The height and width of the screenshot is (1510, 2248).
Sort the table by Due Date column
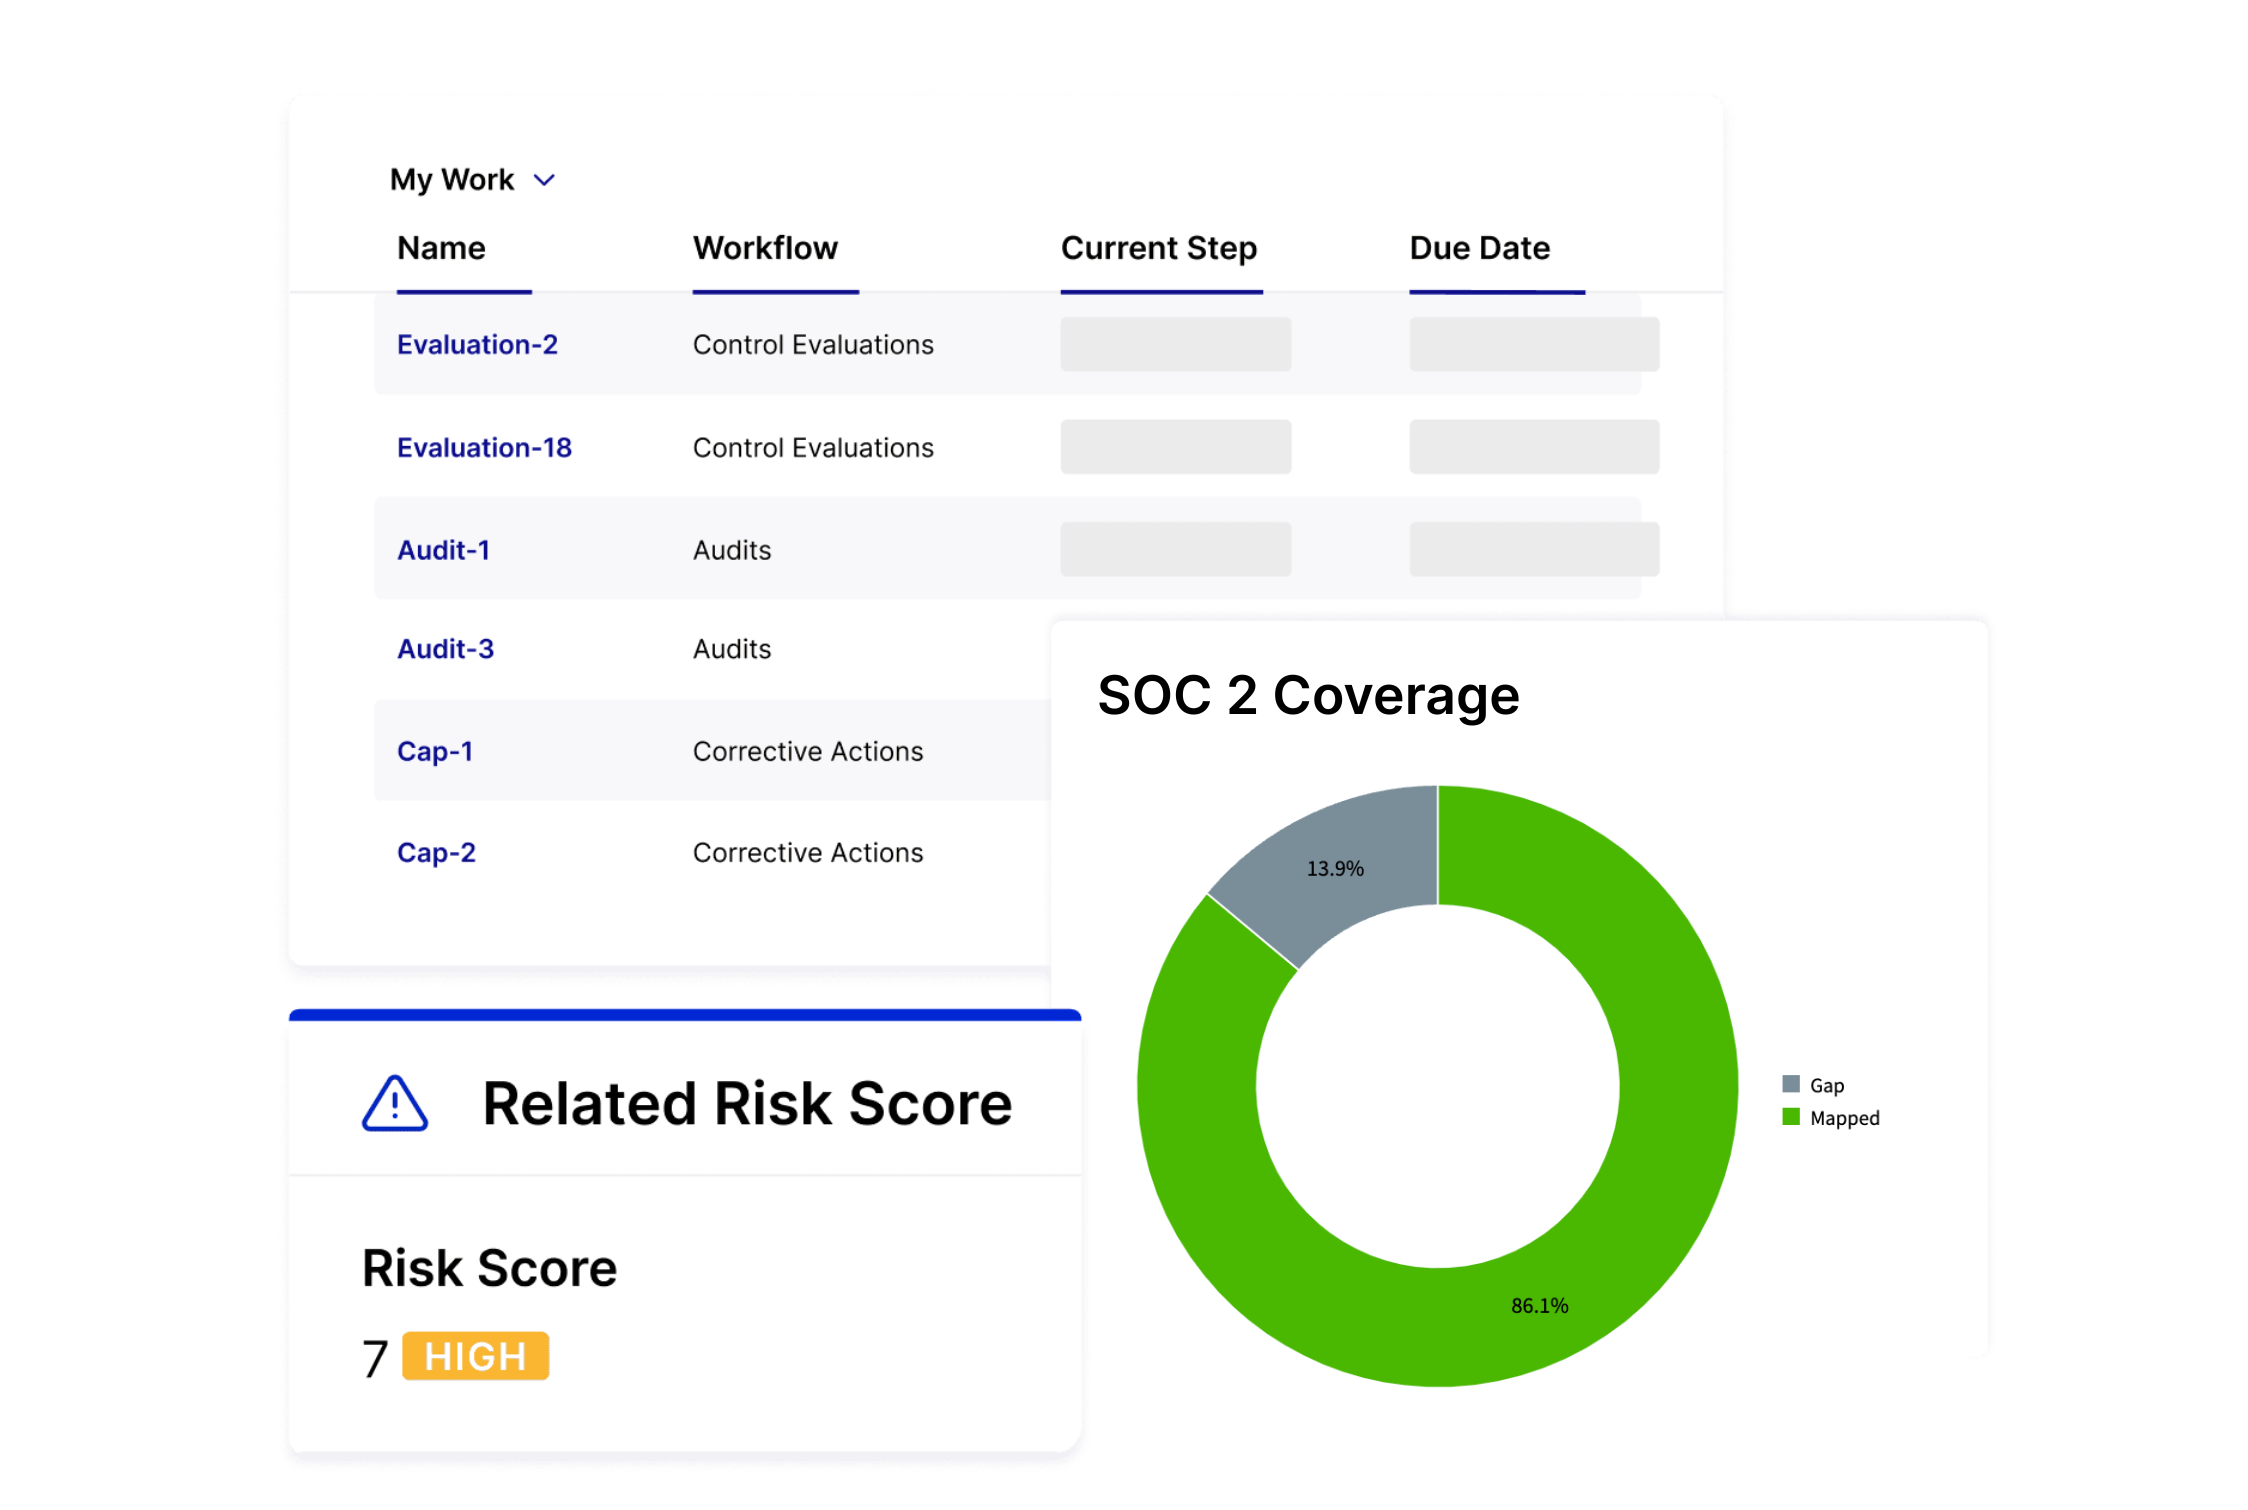pos(1480,249)
